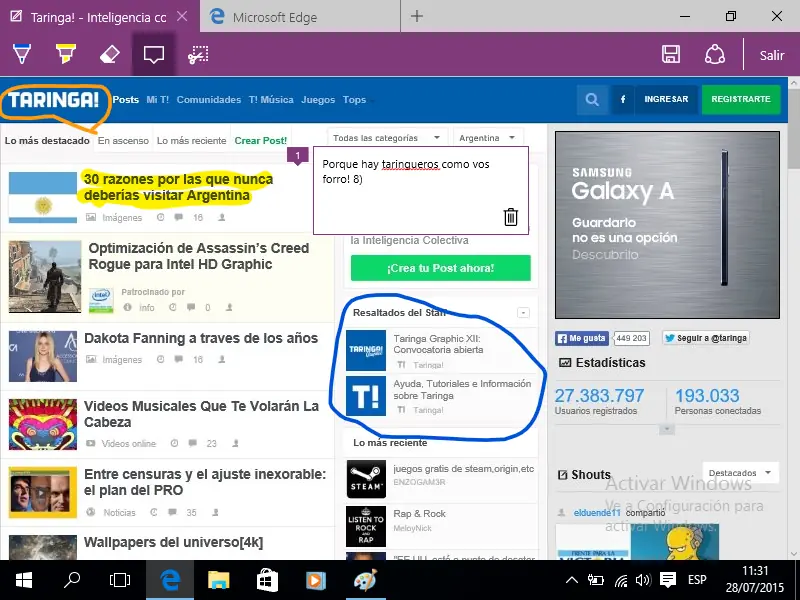Screen dimensions: 800x600
Task: Select the typed note comment tool
Action: [154, 54]
